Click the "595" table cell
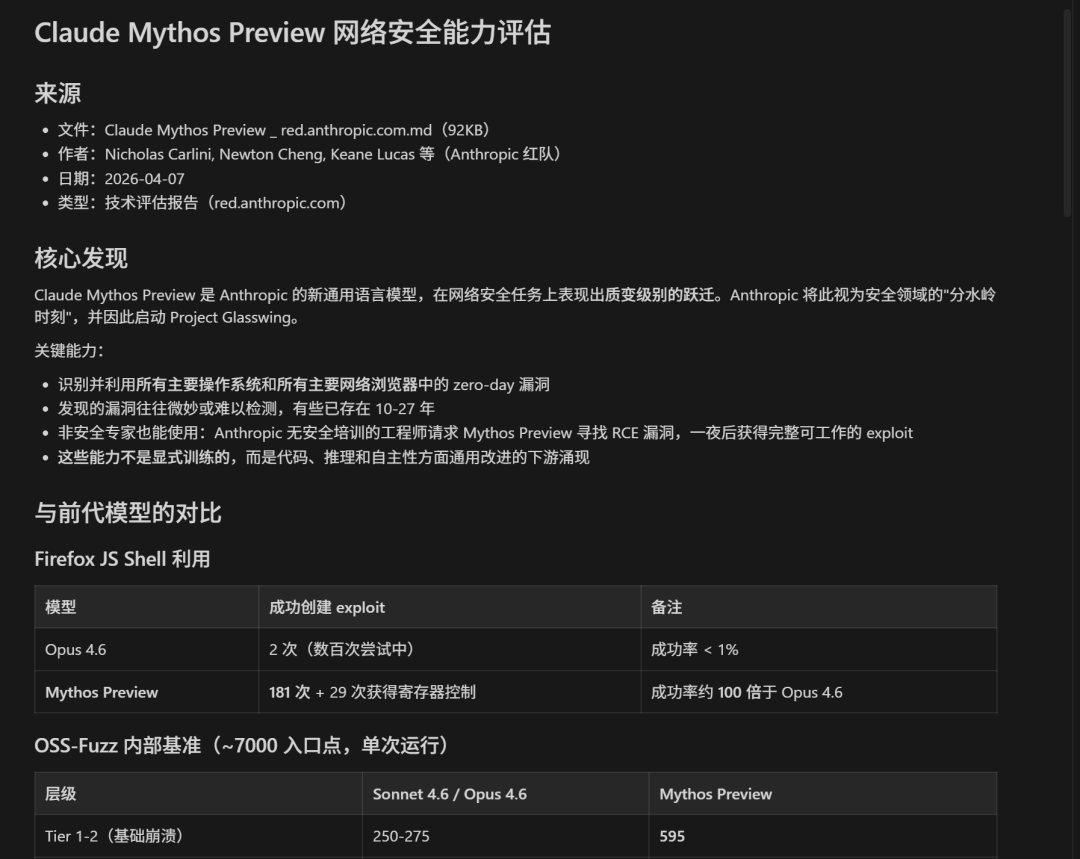The width and height of the screenshot is (1080, 859). coord(823,836)
